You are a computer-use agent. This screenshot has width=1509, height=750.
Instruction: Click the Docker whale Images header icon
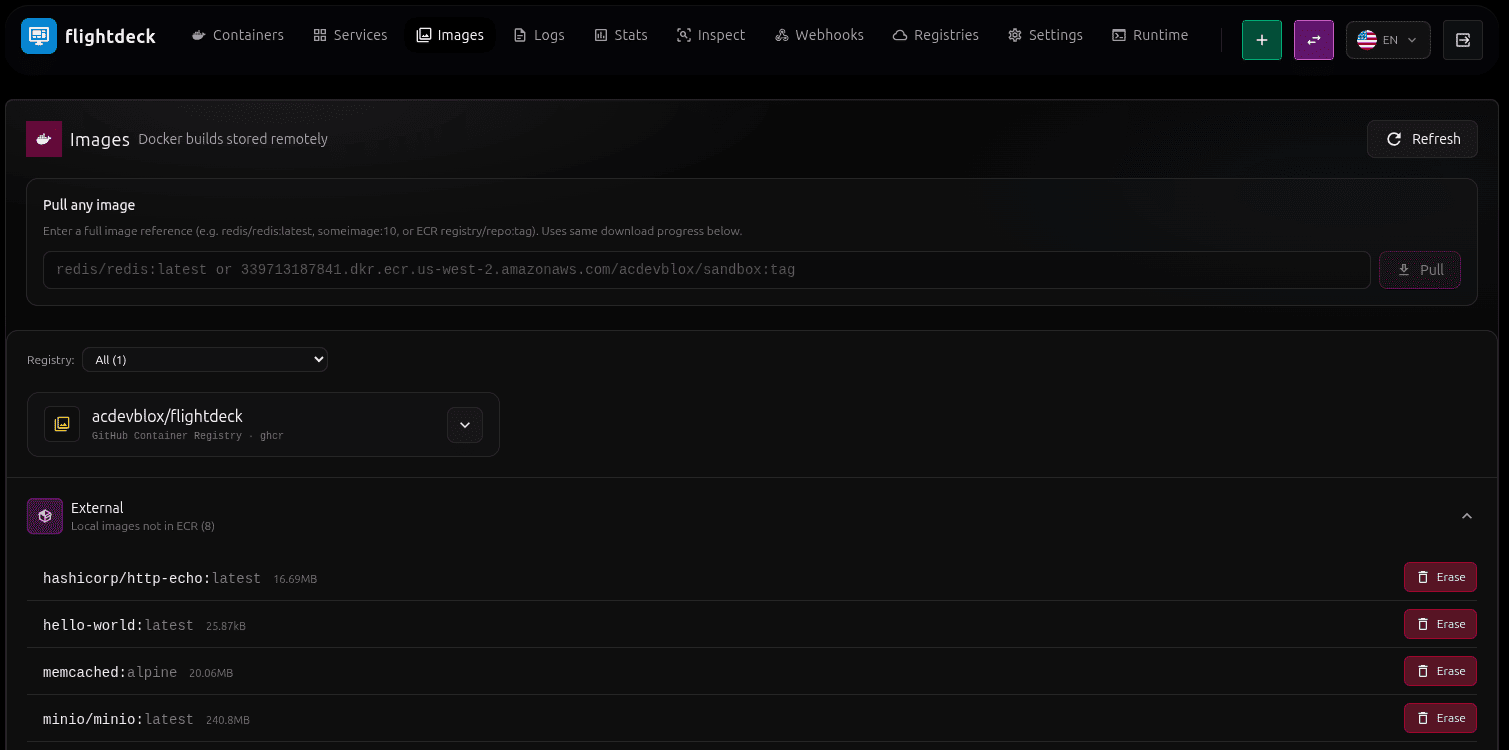[44, 139]
